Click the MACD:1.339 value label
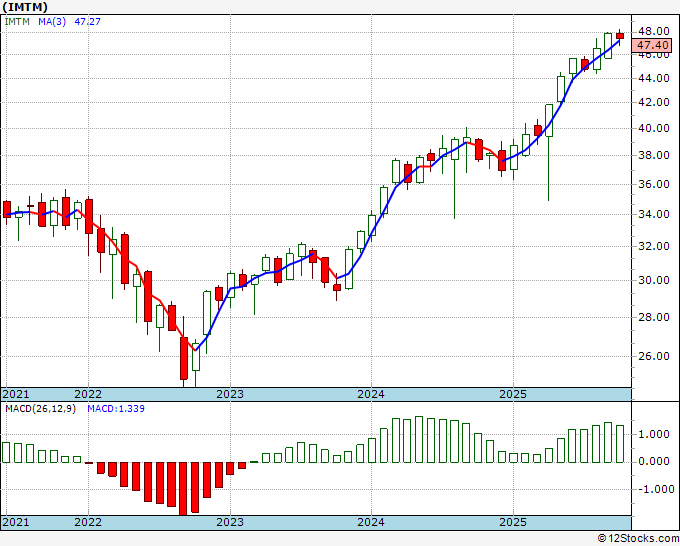 pyautogui.click(x=116, y=409)
